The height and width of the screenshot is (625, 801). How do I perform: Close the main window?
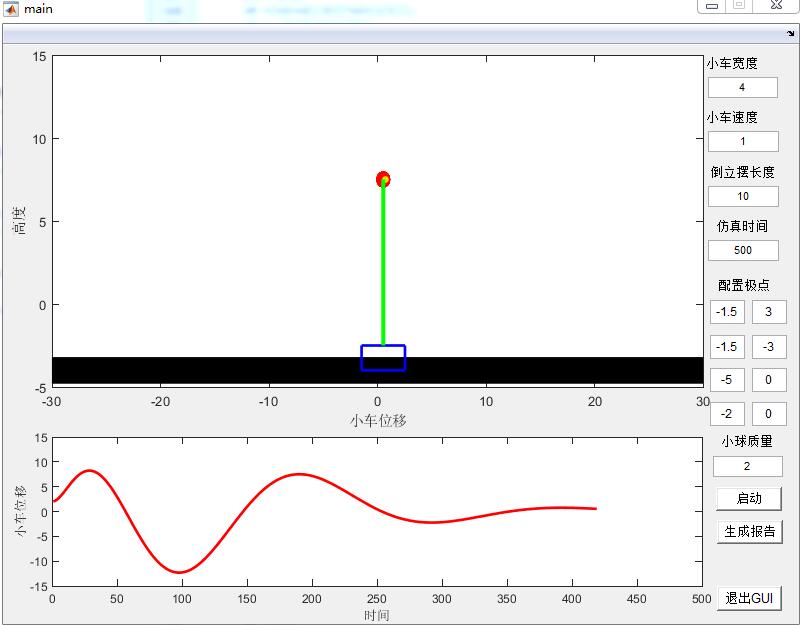(x=776, y=5)
